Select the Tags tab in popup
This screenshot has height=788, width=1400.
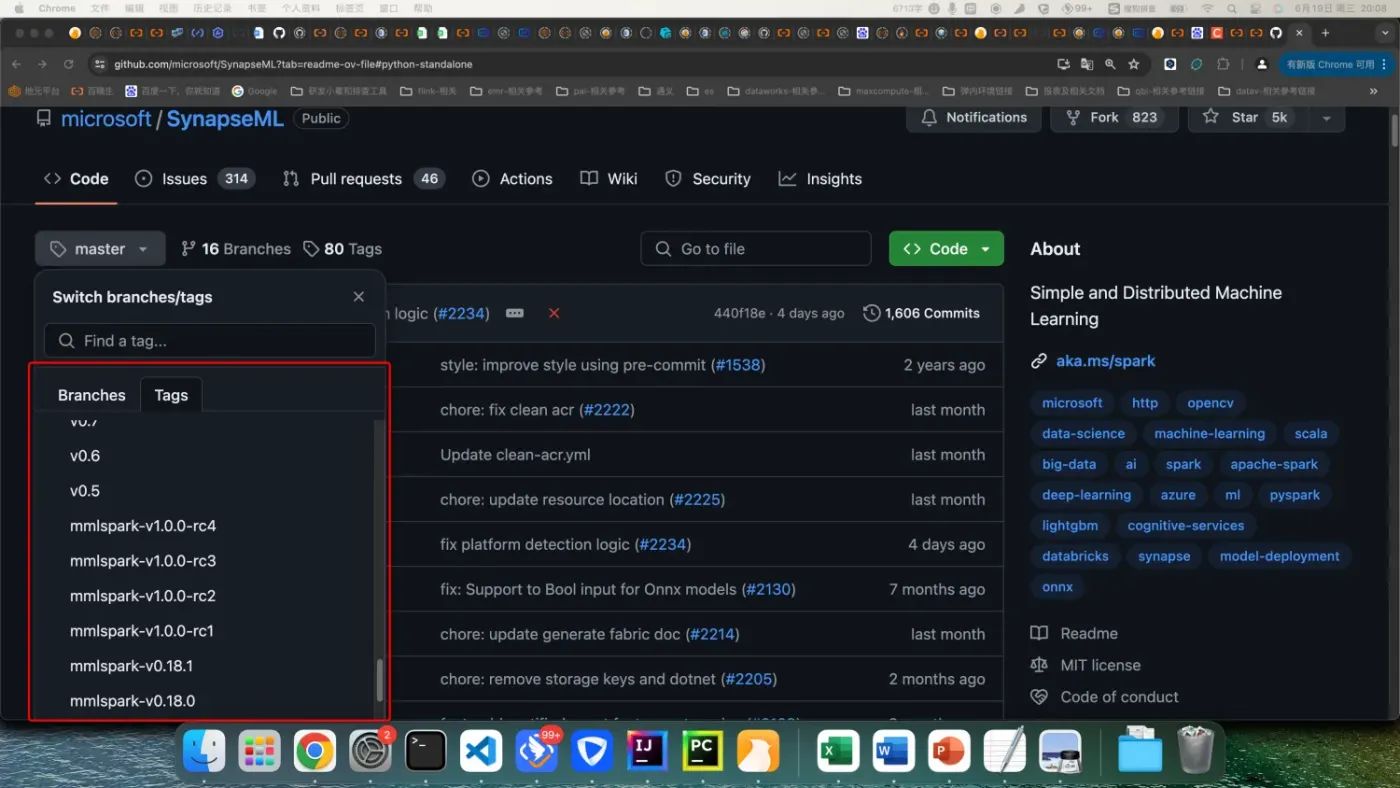click(171, 395)
